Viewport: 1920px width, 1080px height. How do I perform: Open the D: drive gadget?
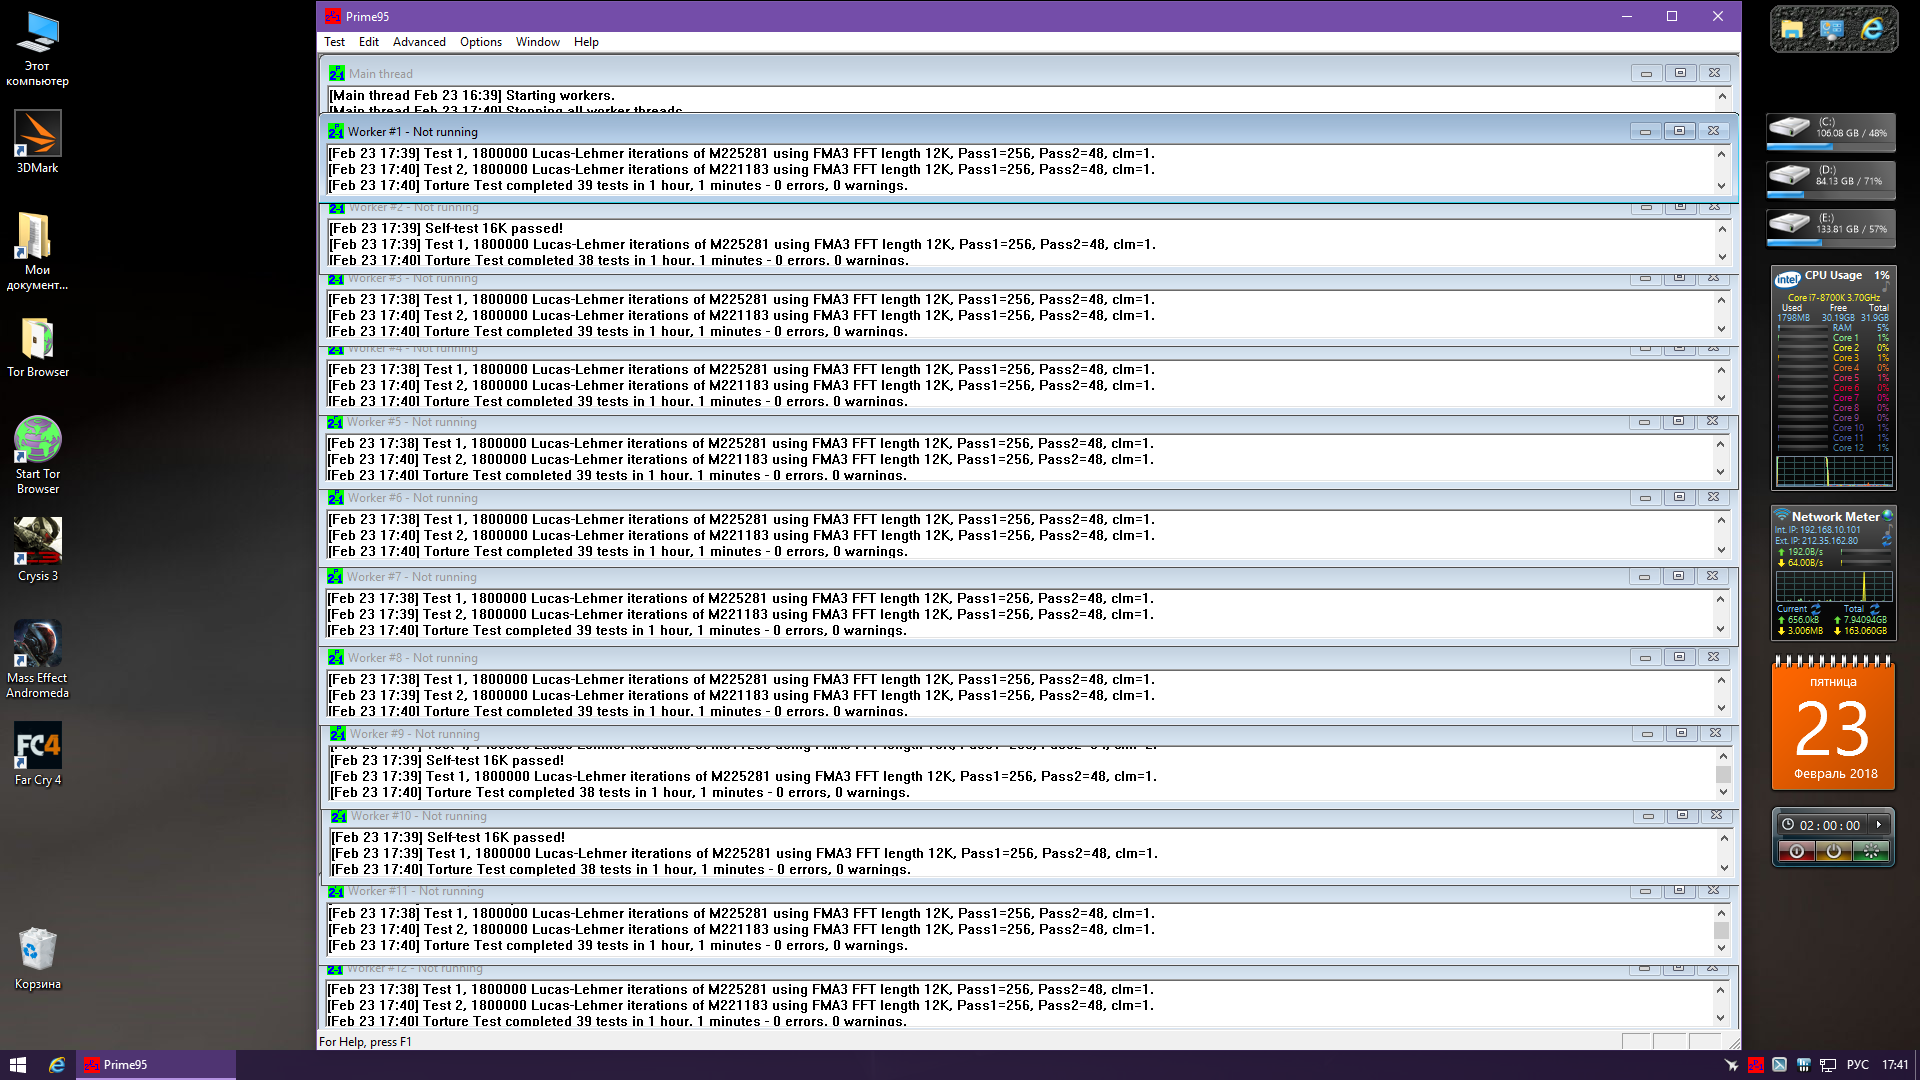[x=1830, y=178]
